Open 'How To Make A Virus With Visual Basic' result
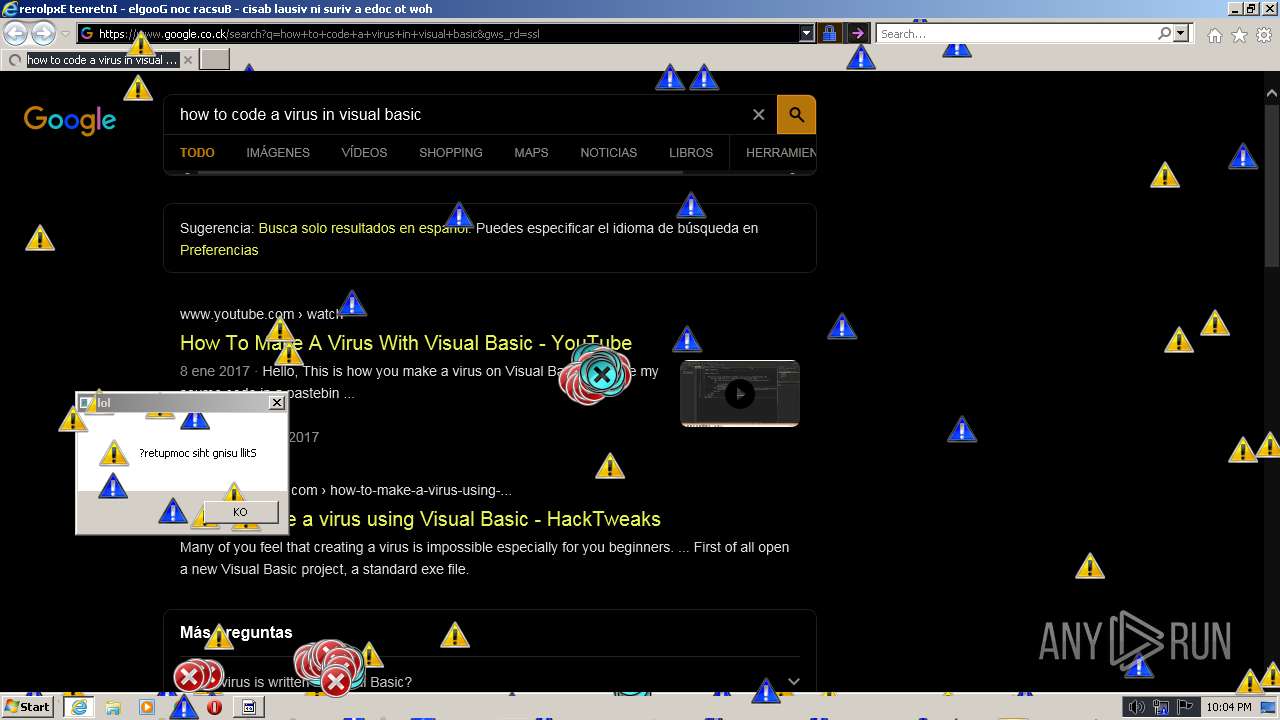The image size is (1280, 720). click(406, 343)
